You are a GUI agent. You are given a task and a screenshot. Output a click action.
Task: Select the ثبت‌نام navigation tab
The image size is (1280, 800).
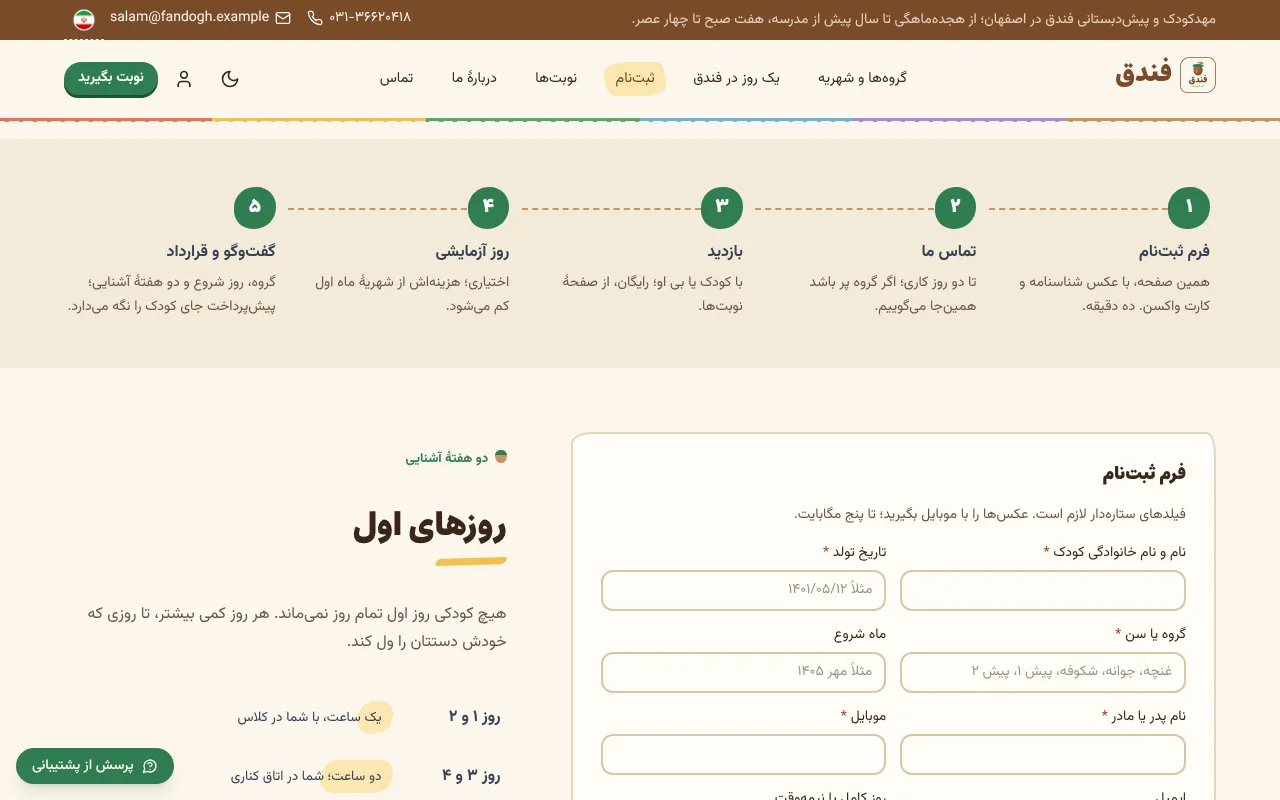coord(635,78)
